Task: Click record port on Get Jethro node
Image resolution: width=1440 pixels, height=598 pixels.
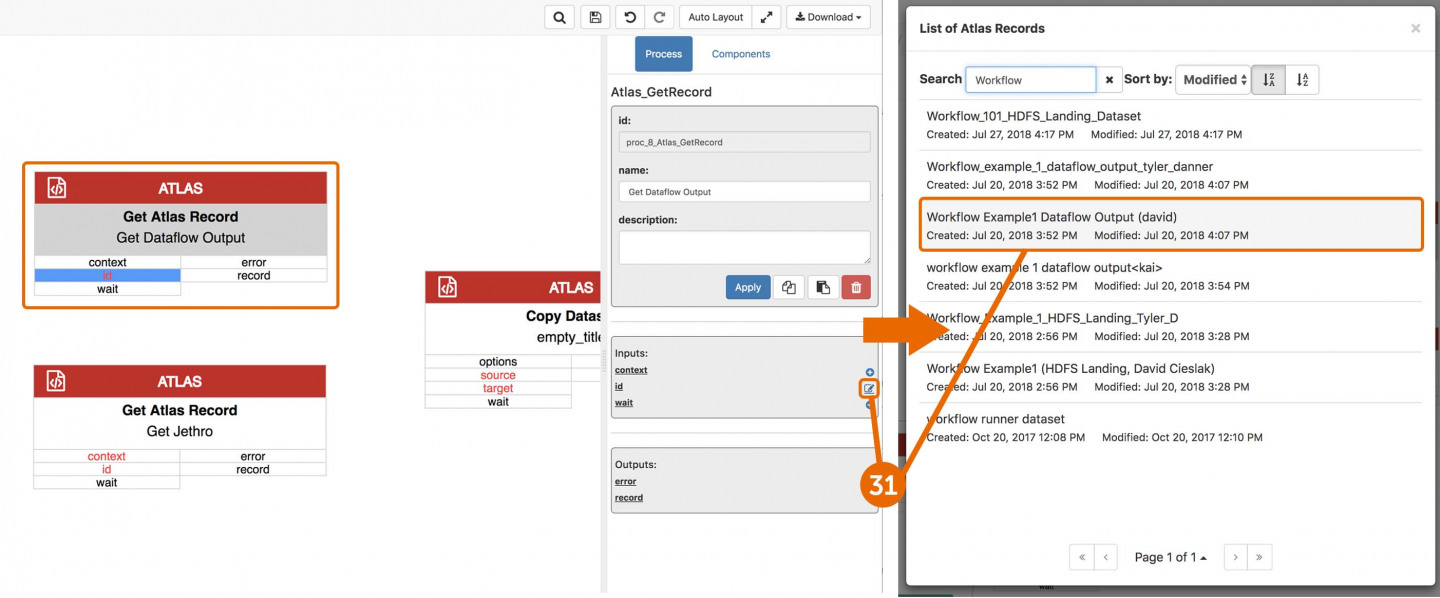Action: tap(253, 469)
